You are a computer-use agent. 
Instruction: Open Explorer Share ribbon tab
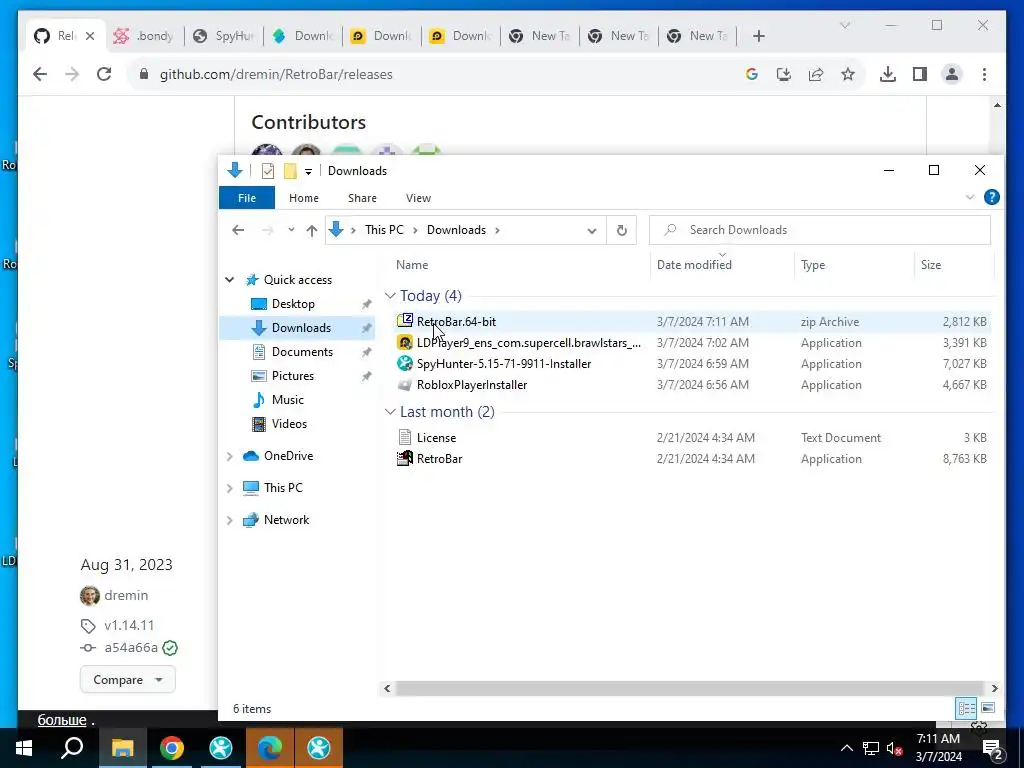(362, 198)
